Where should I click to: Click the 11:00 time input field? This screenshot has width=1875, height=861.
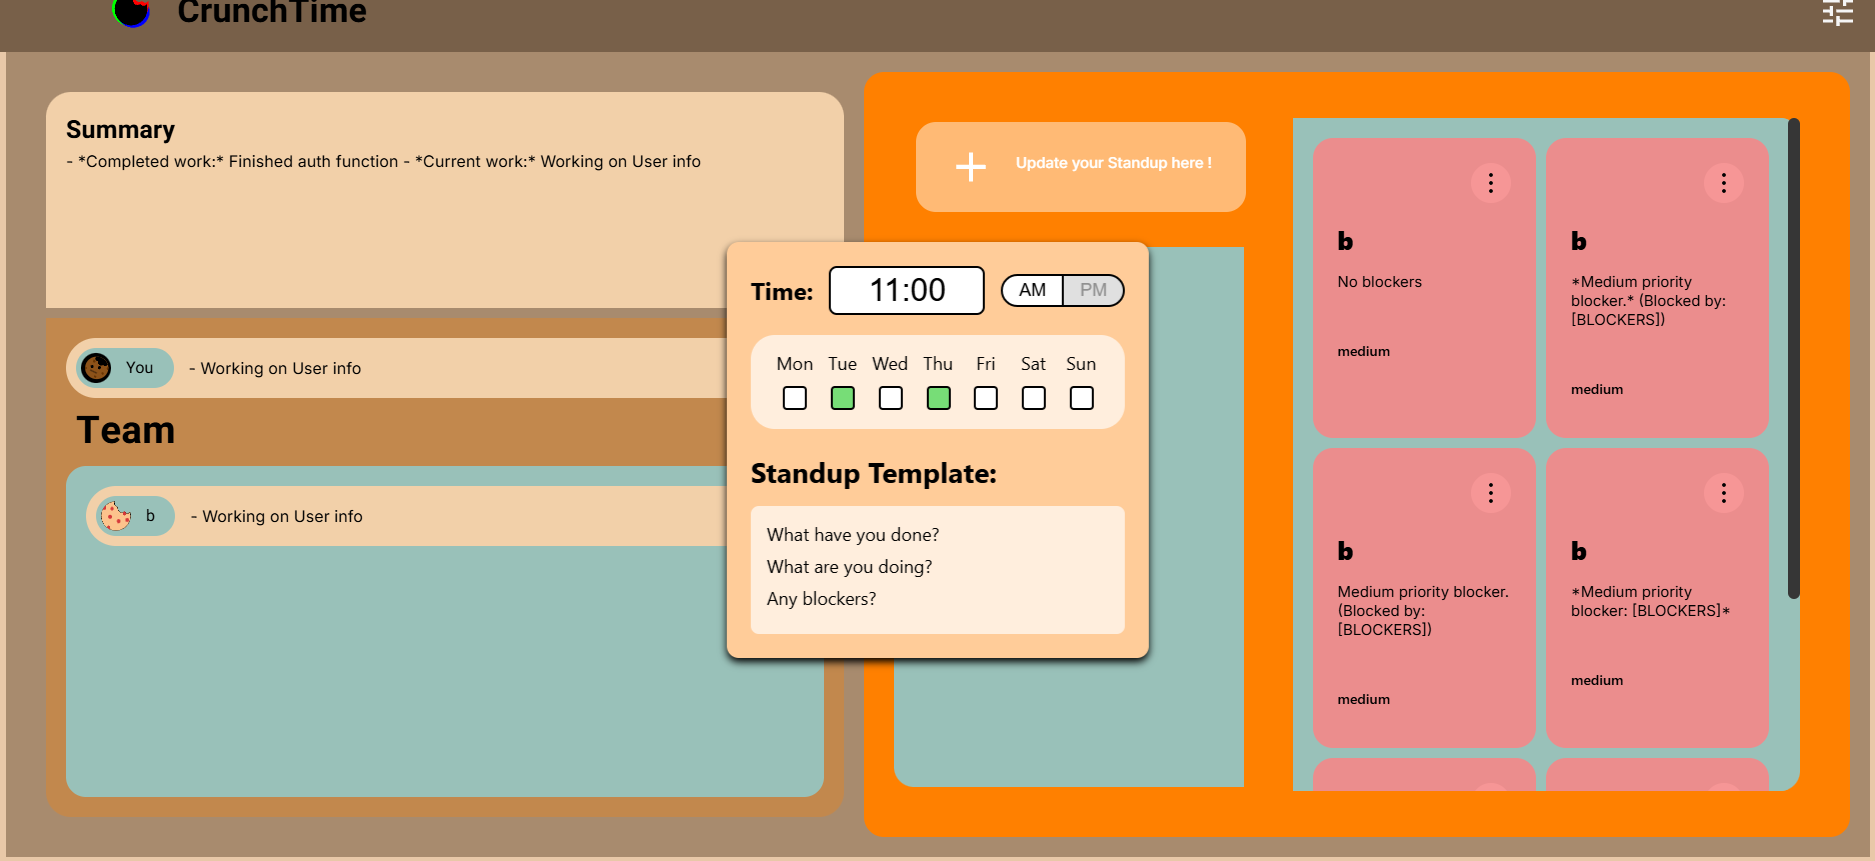(x=906, y=290)
